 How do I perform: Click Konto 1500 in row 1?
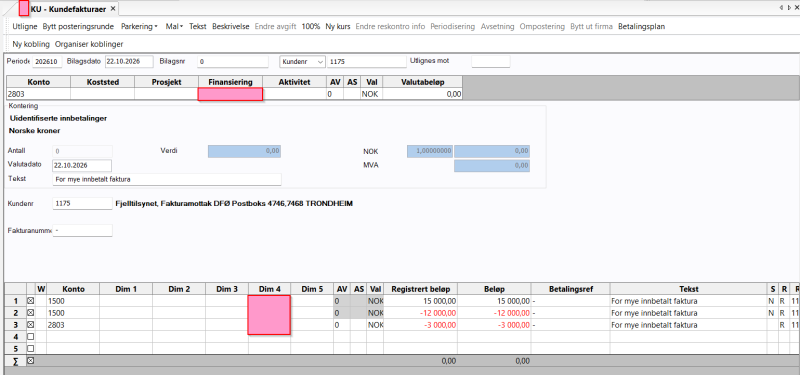[72, 301]
